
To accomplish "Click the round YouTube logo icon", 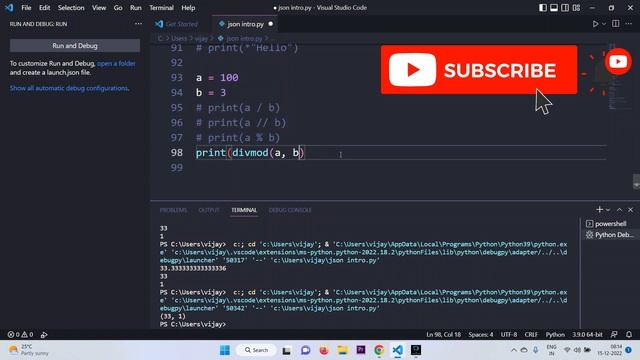I will 618,62.
